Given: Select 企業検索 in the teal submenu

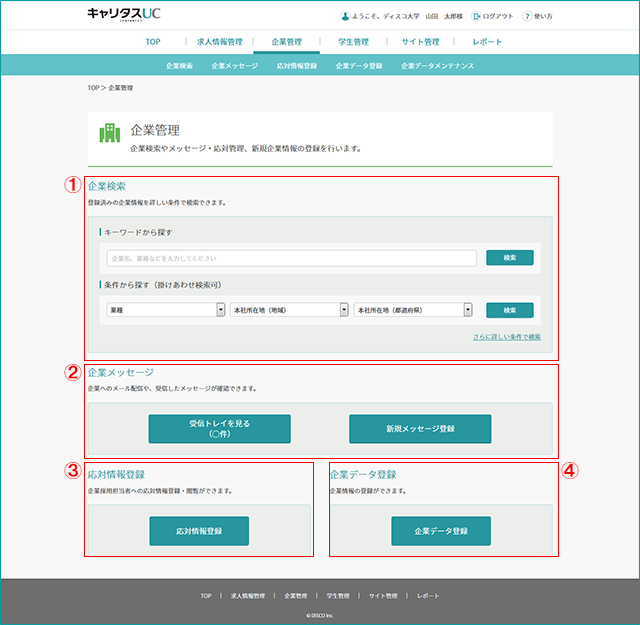Looking at the screenshot, I should coord(179,66).
